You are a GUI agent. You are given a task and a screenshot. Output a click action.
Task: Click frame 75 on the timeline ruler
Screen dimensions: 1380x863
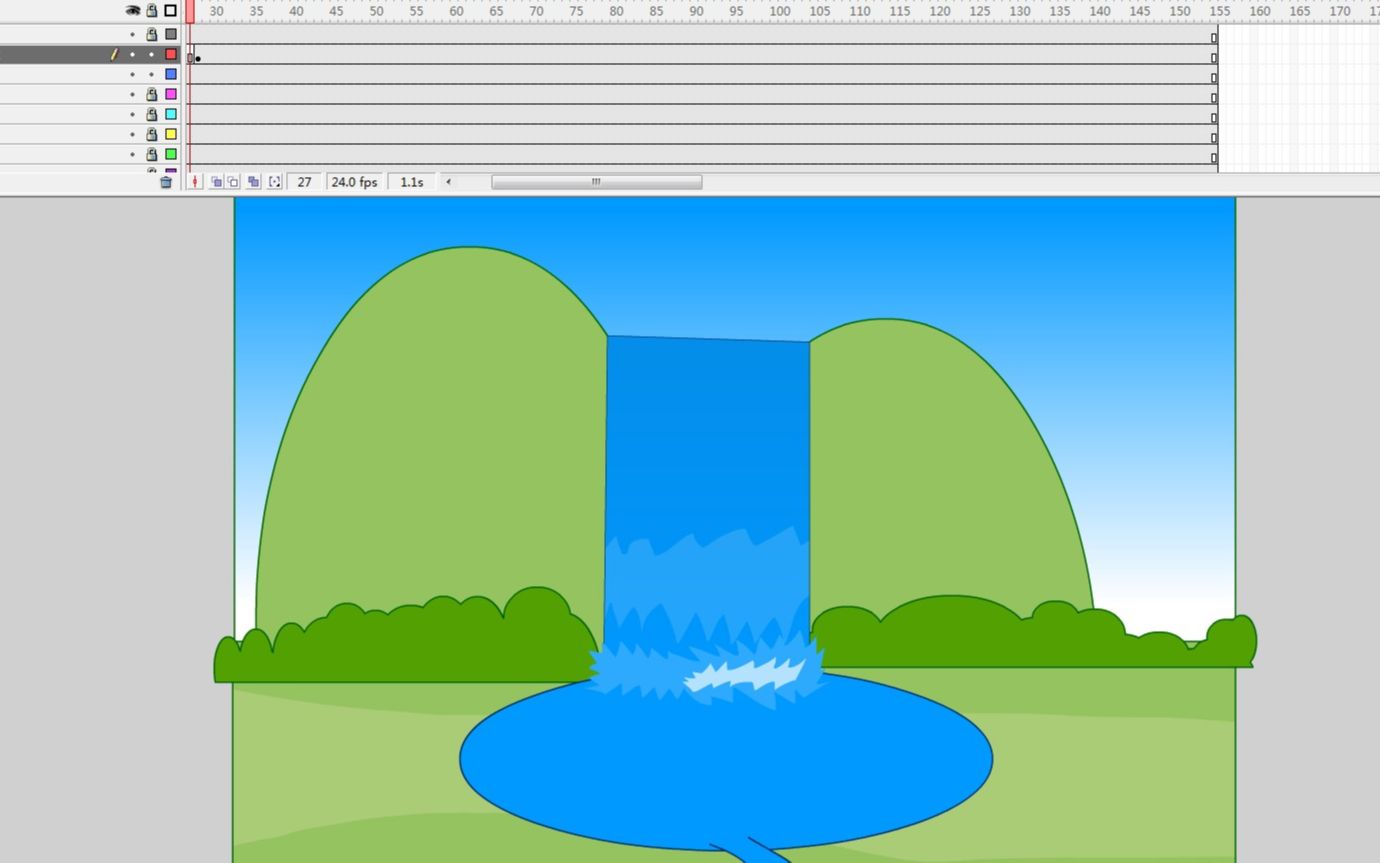(x=577, y=11)
